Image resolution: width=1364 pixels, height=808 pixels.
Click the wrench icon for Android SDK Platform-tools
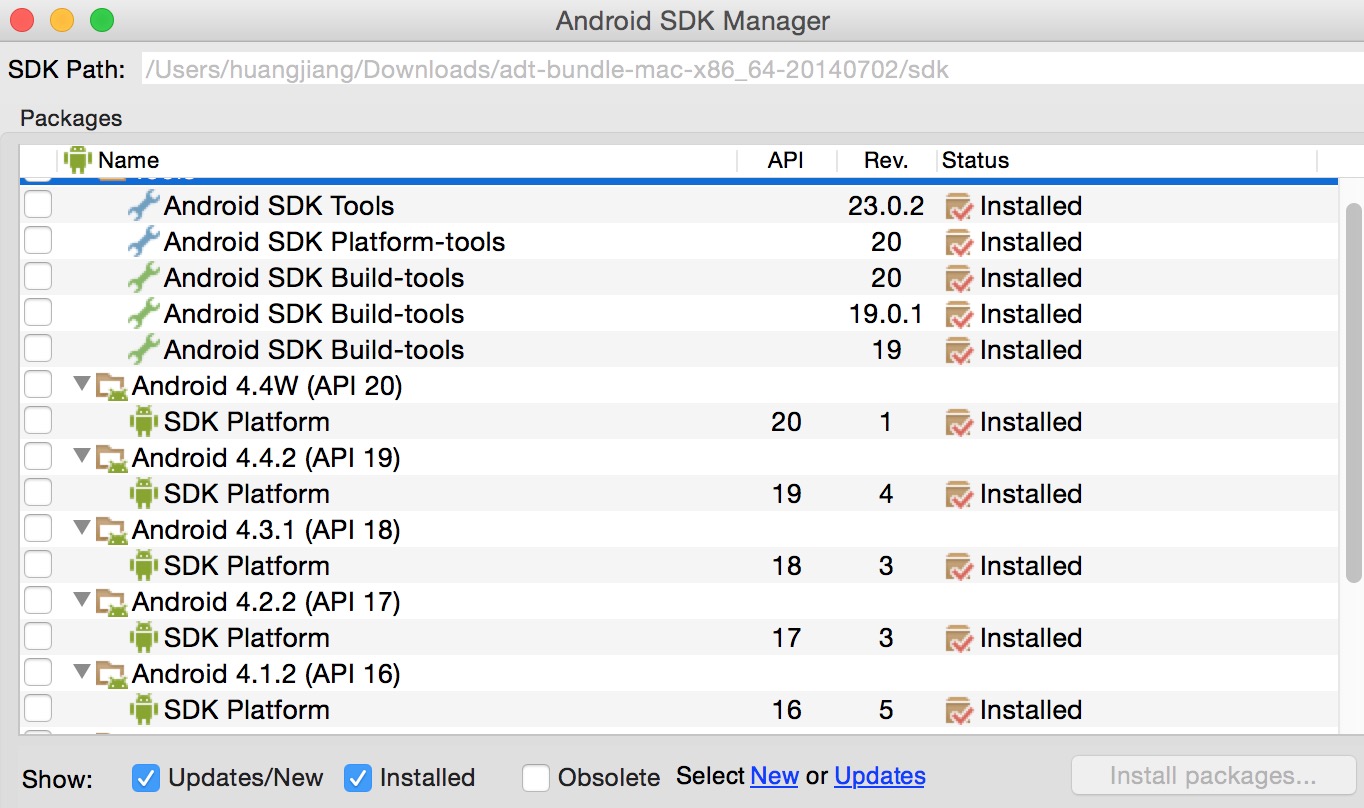tap(144, 242)
